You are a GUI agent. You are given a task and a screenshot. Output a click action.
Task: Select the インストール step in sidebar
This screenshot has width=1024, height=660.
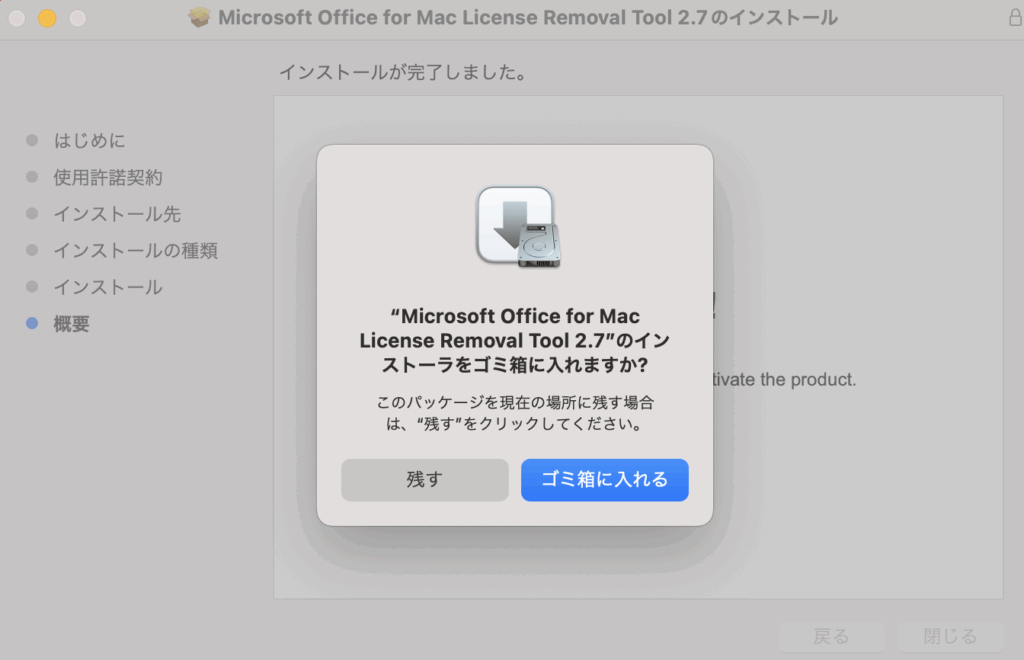tap(107, 287)
